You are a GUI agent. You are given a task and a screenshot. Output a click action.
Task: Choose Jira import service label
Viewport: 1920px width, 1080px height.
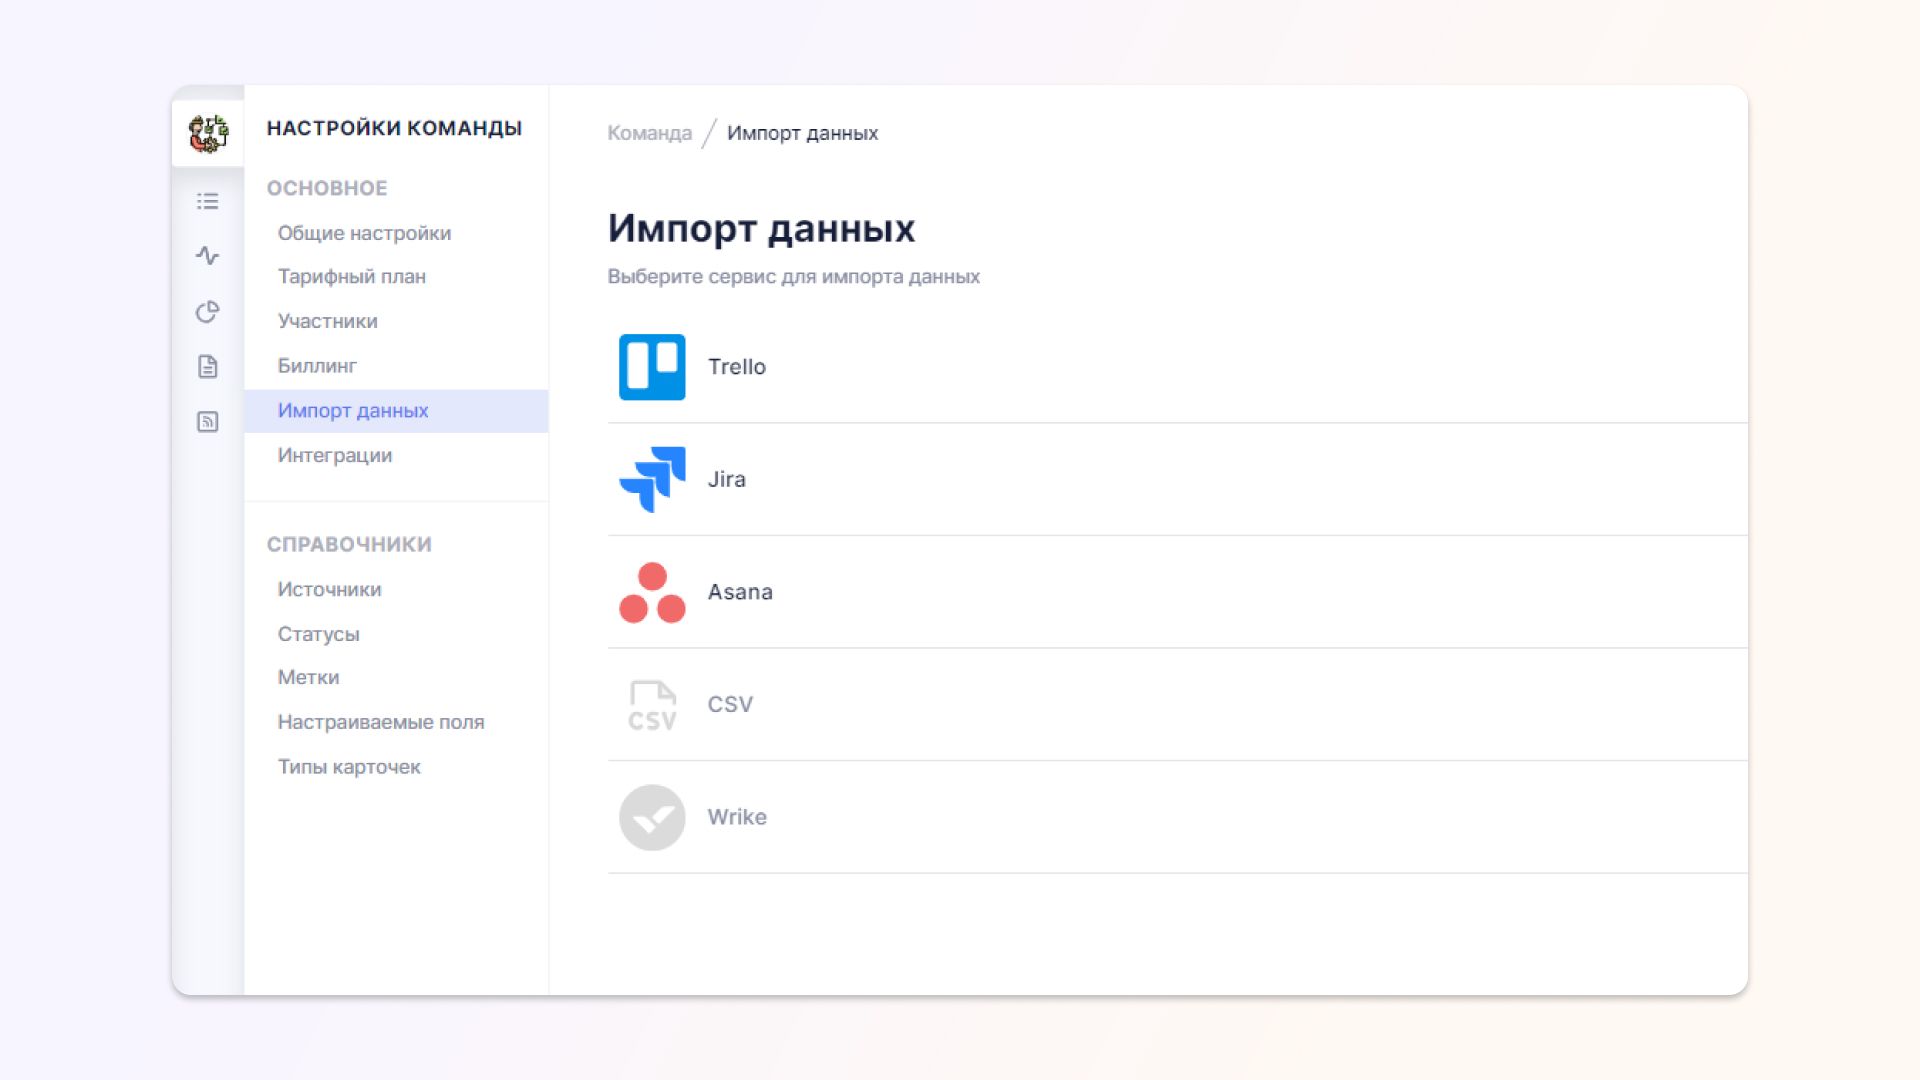click(726, 479)
